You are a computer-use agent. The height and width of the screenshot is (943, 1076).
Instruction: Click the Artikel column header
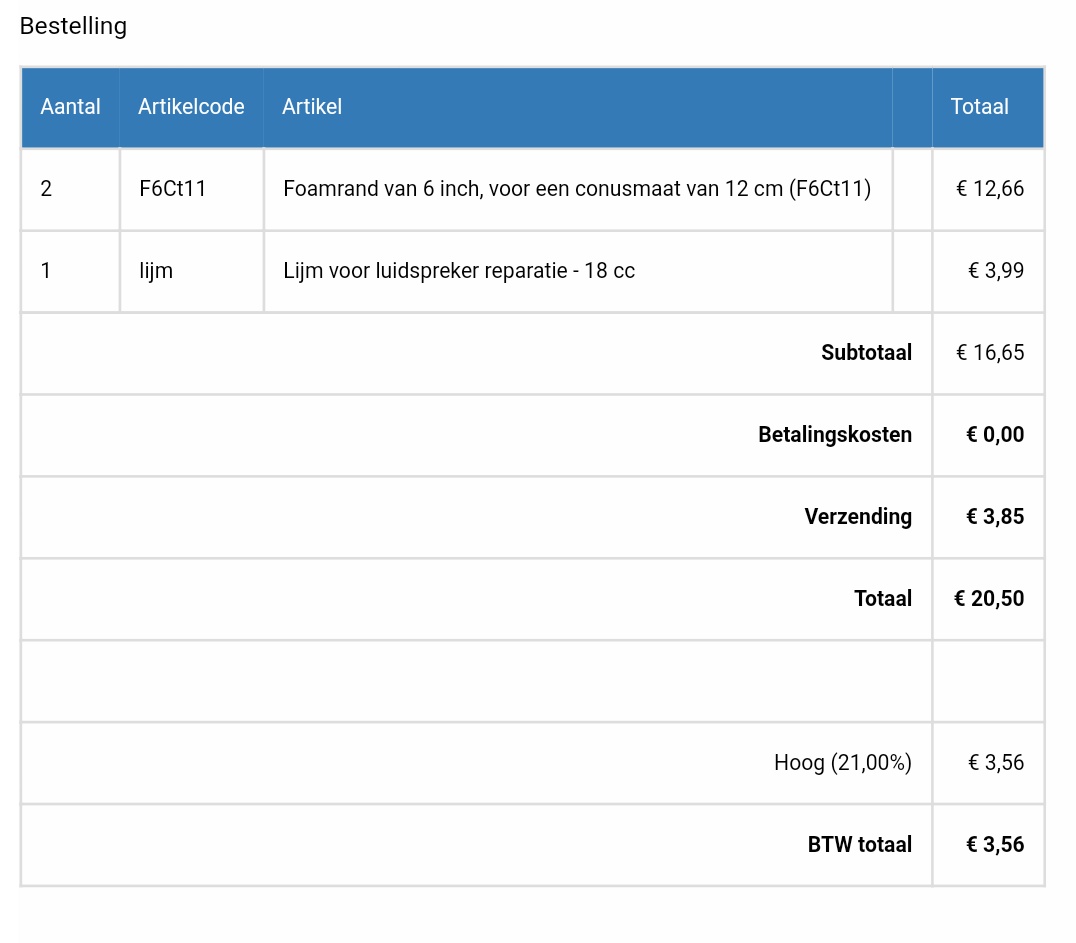(312, 107)
